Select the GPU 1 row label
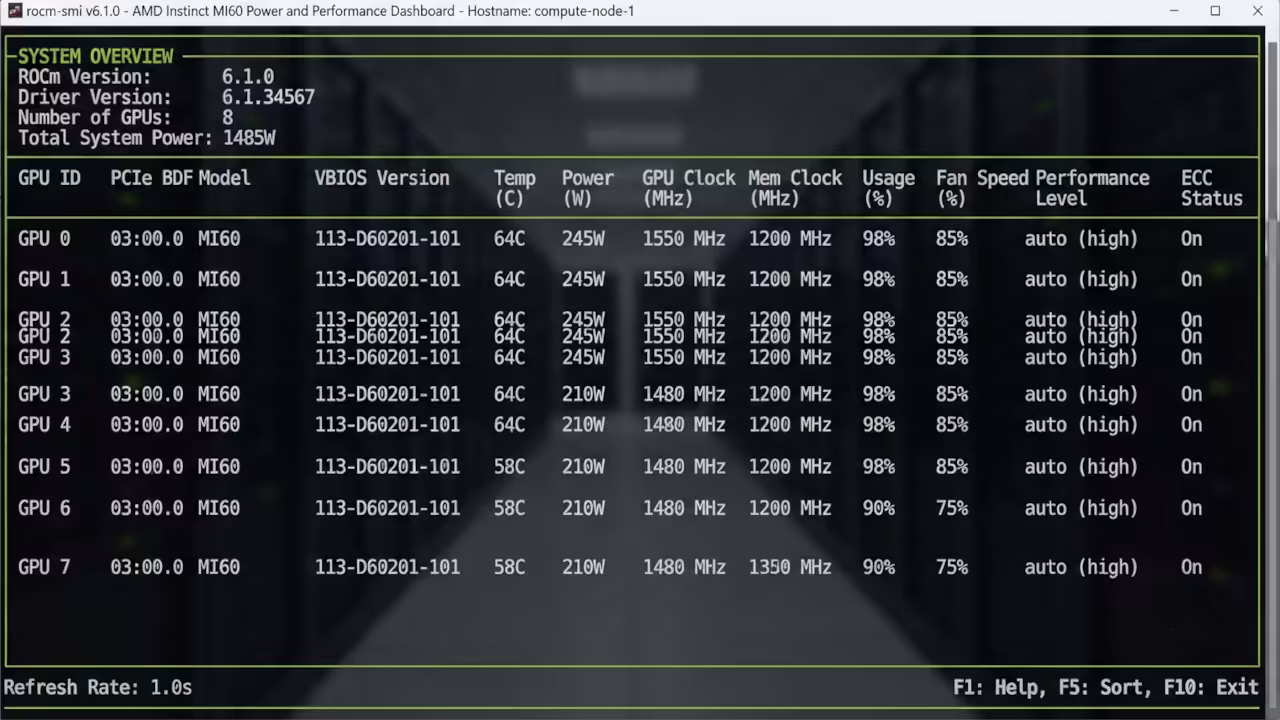Screen dimensions: 1280x720 44,279
